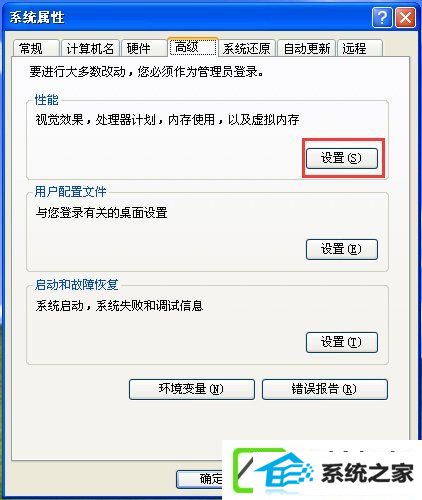Click the 错误报告(R) button
This screenshot has width=422, height=500.
tap(325, 389)
